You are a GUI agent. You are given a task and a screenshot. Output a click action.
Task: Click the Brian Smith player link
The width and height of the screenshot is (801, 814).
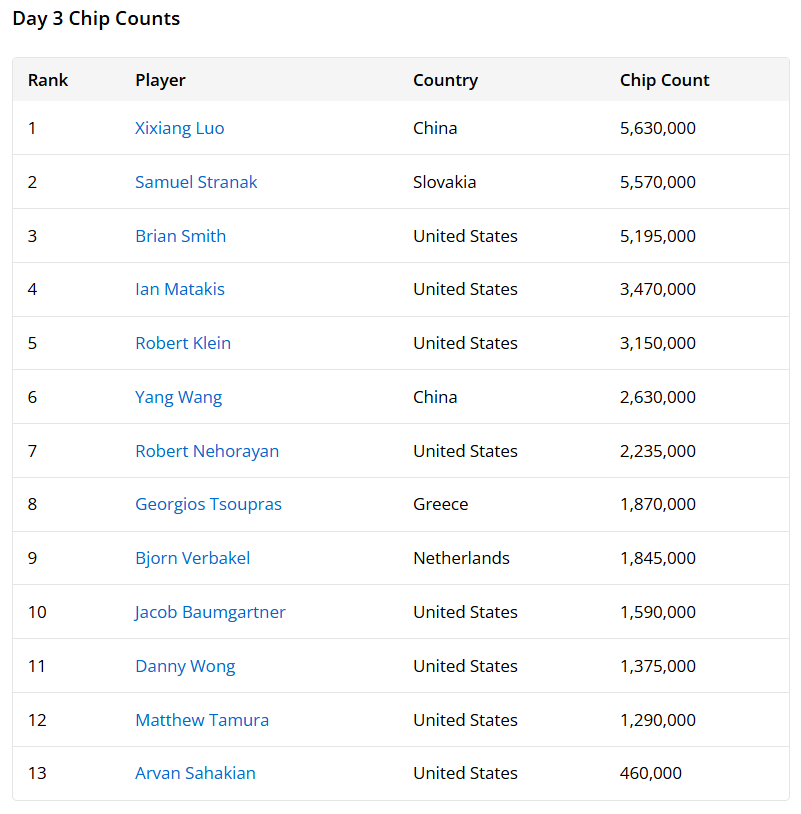click(181, 236)
